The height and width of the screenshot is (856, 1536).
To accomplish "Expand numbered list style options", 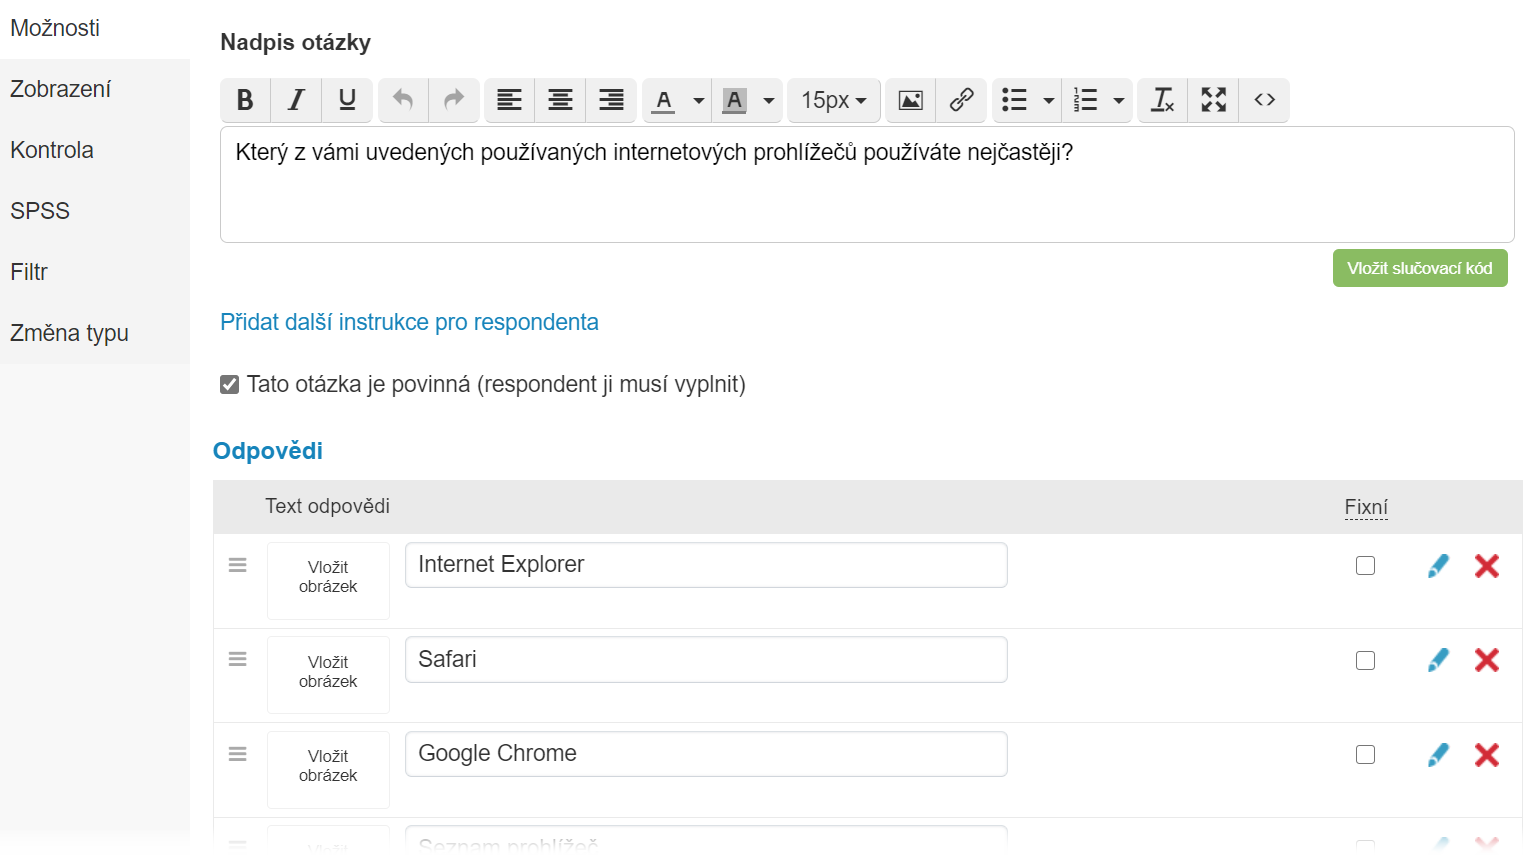I will (1119, 100).
